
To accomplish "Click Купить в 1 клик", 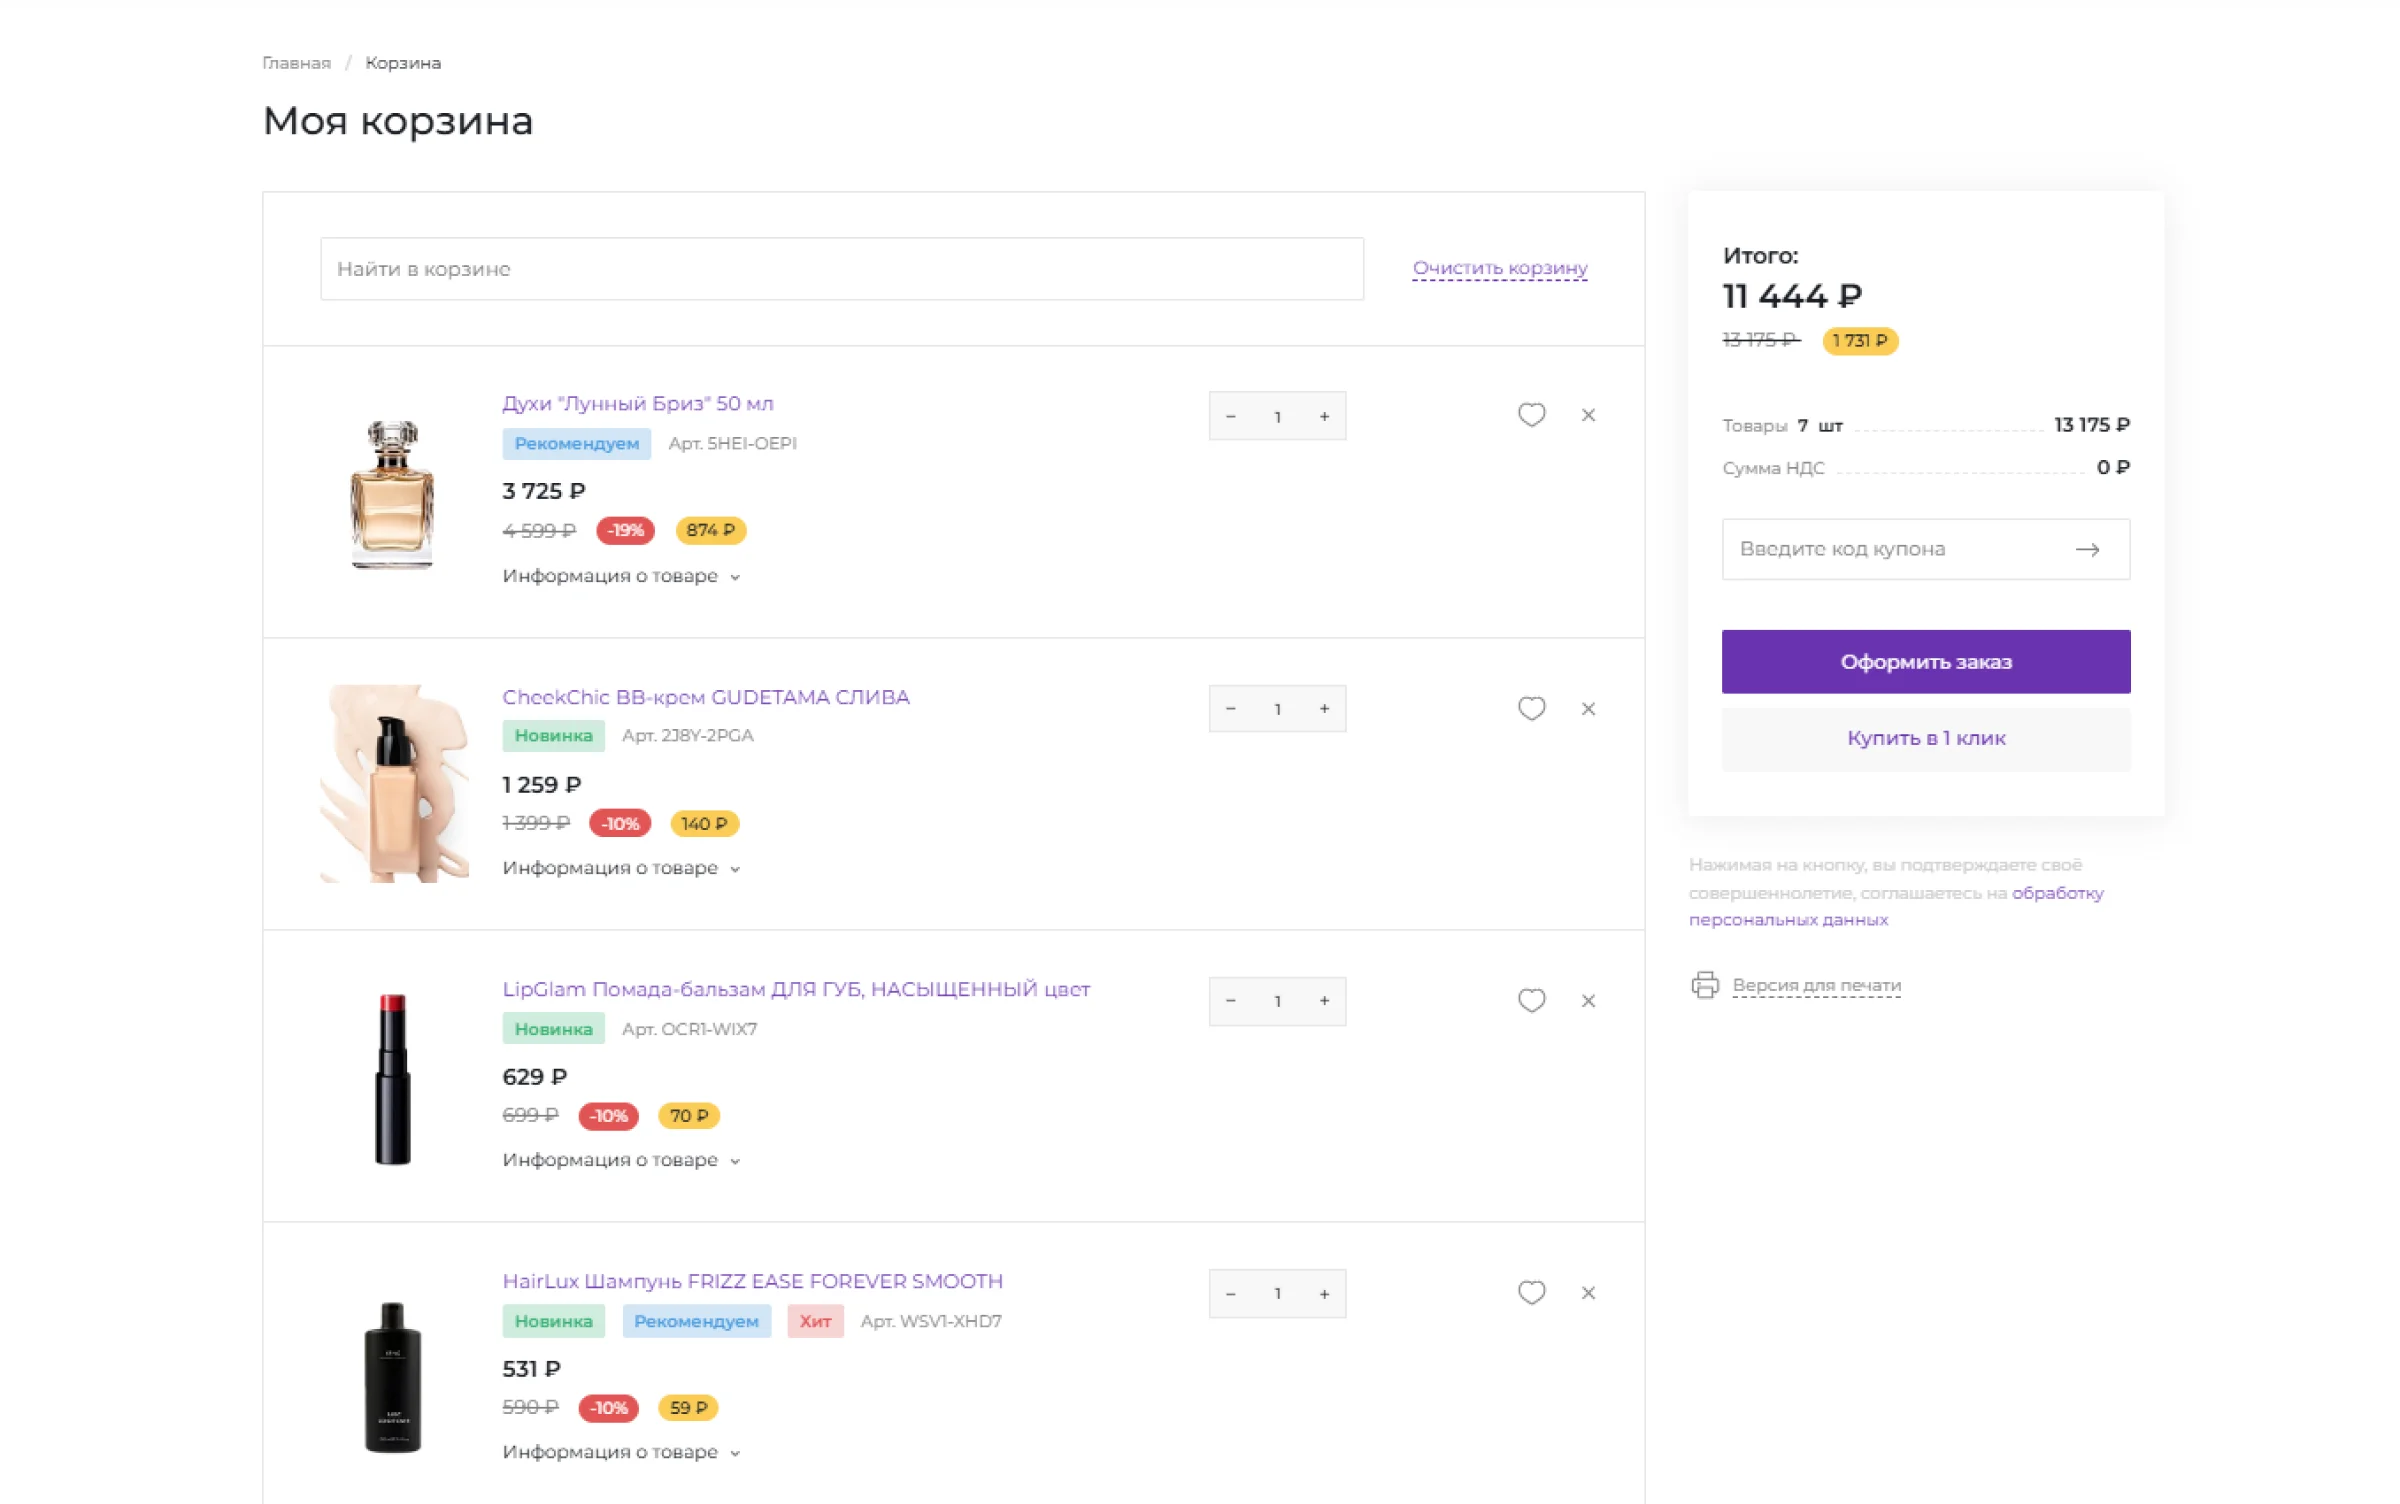I will point(1925,739).
